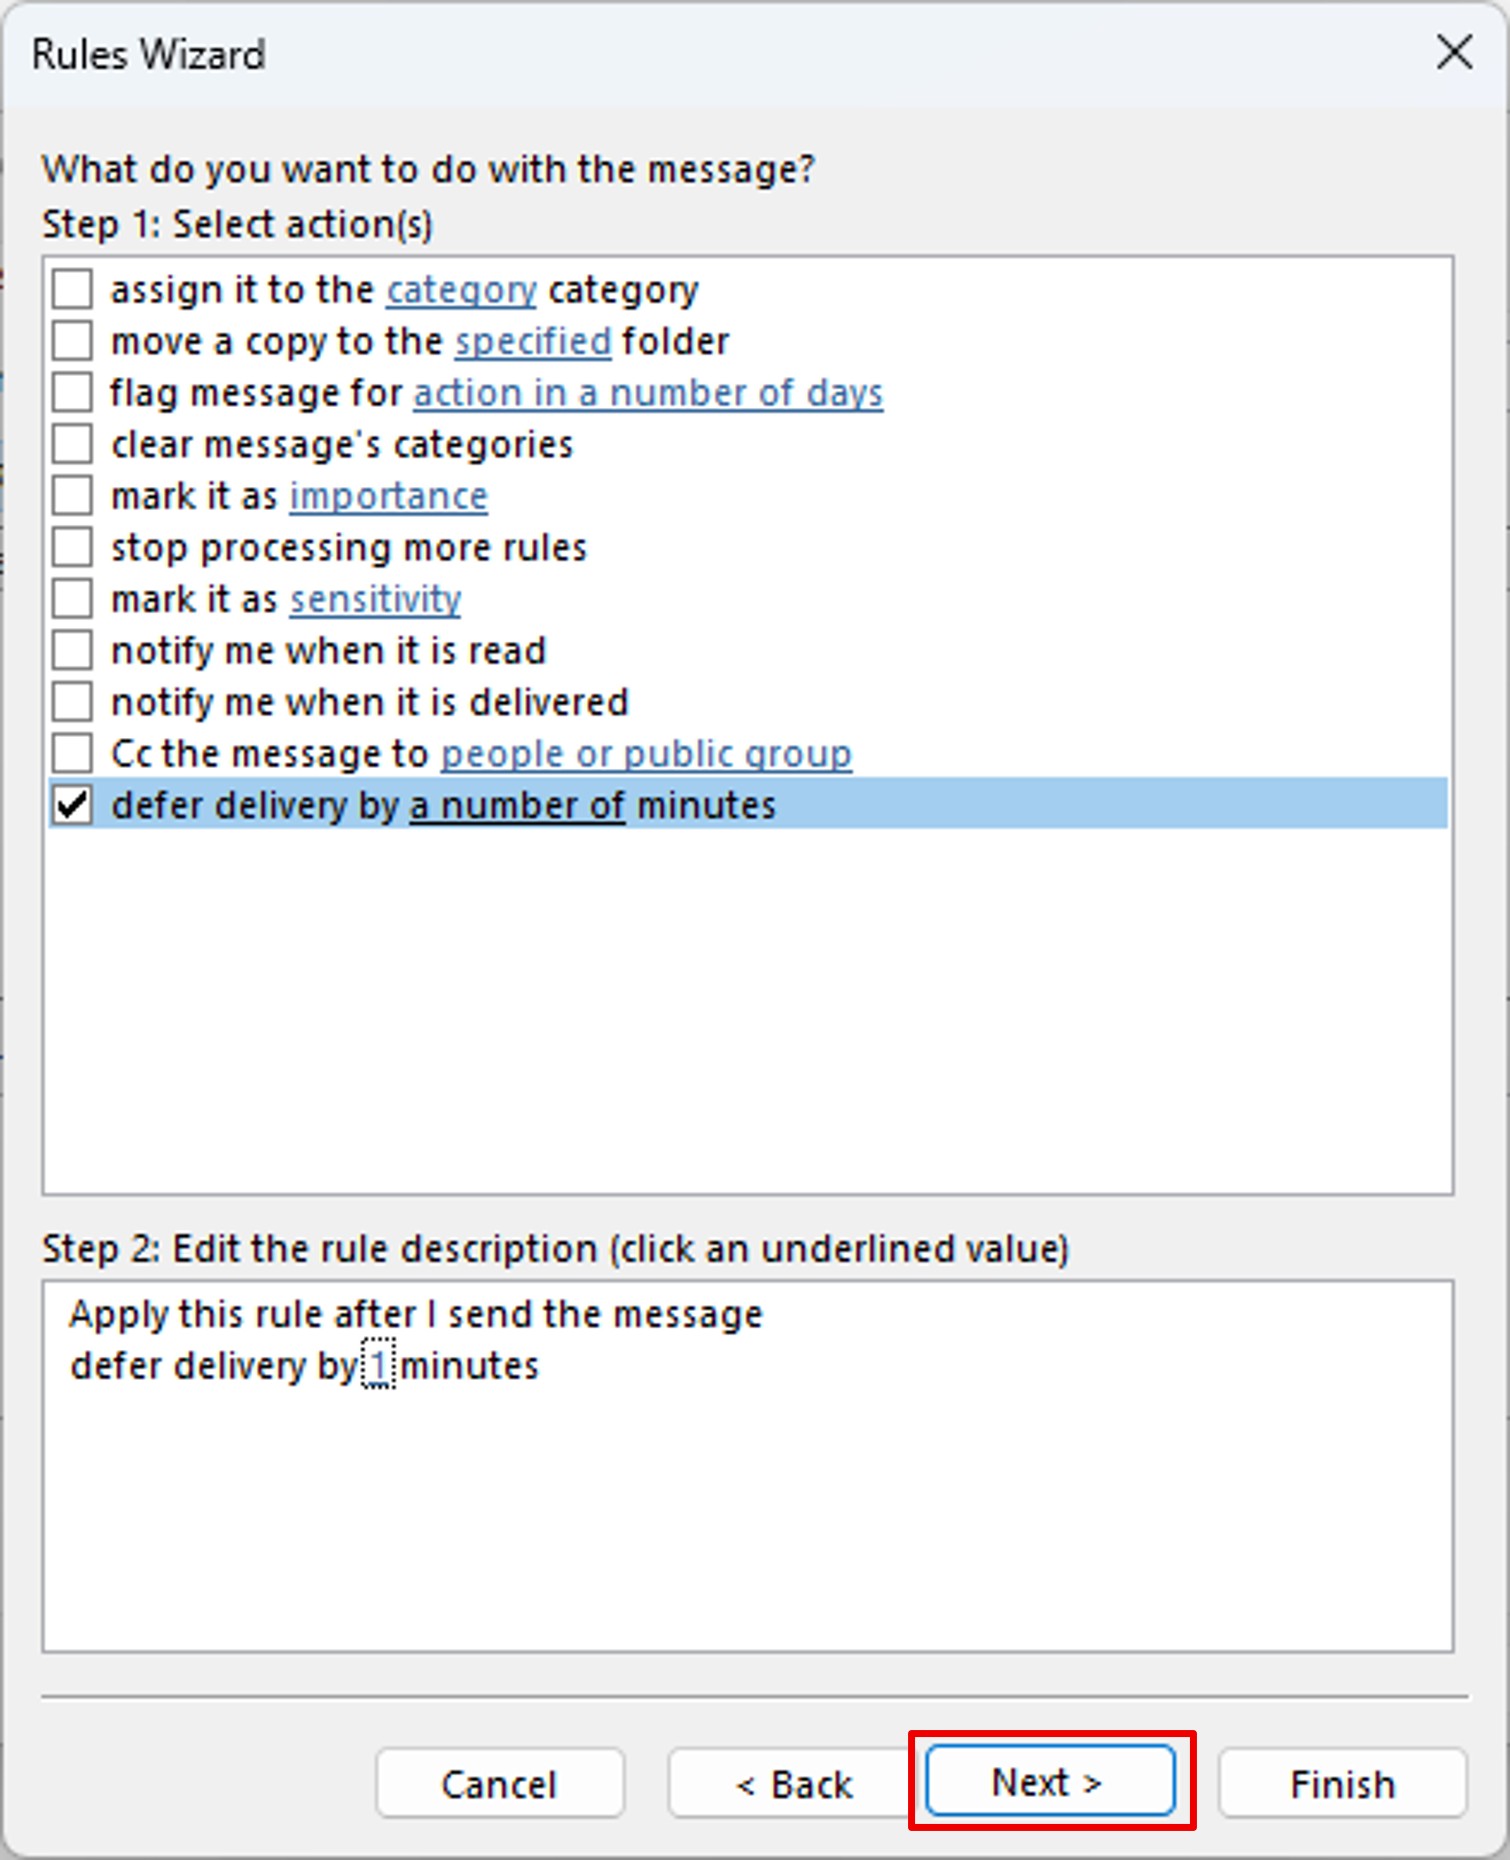Click 'people or public group' link
The image size is (1510, 1860).
pyautogui.click(x=646, y=754)
